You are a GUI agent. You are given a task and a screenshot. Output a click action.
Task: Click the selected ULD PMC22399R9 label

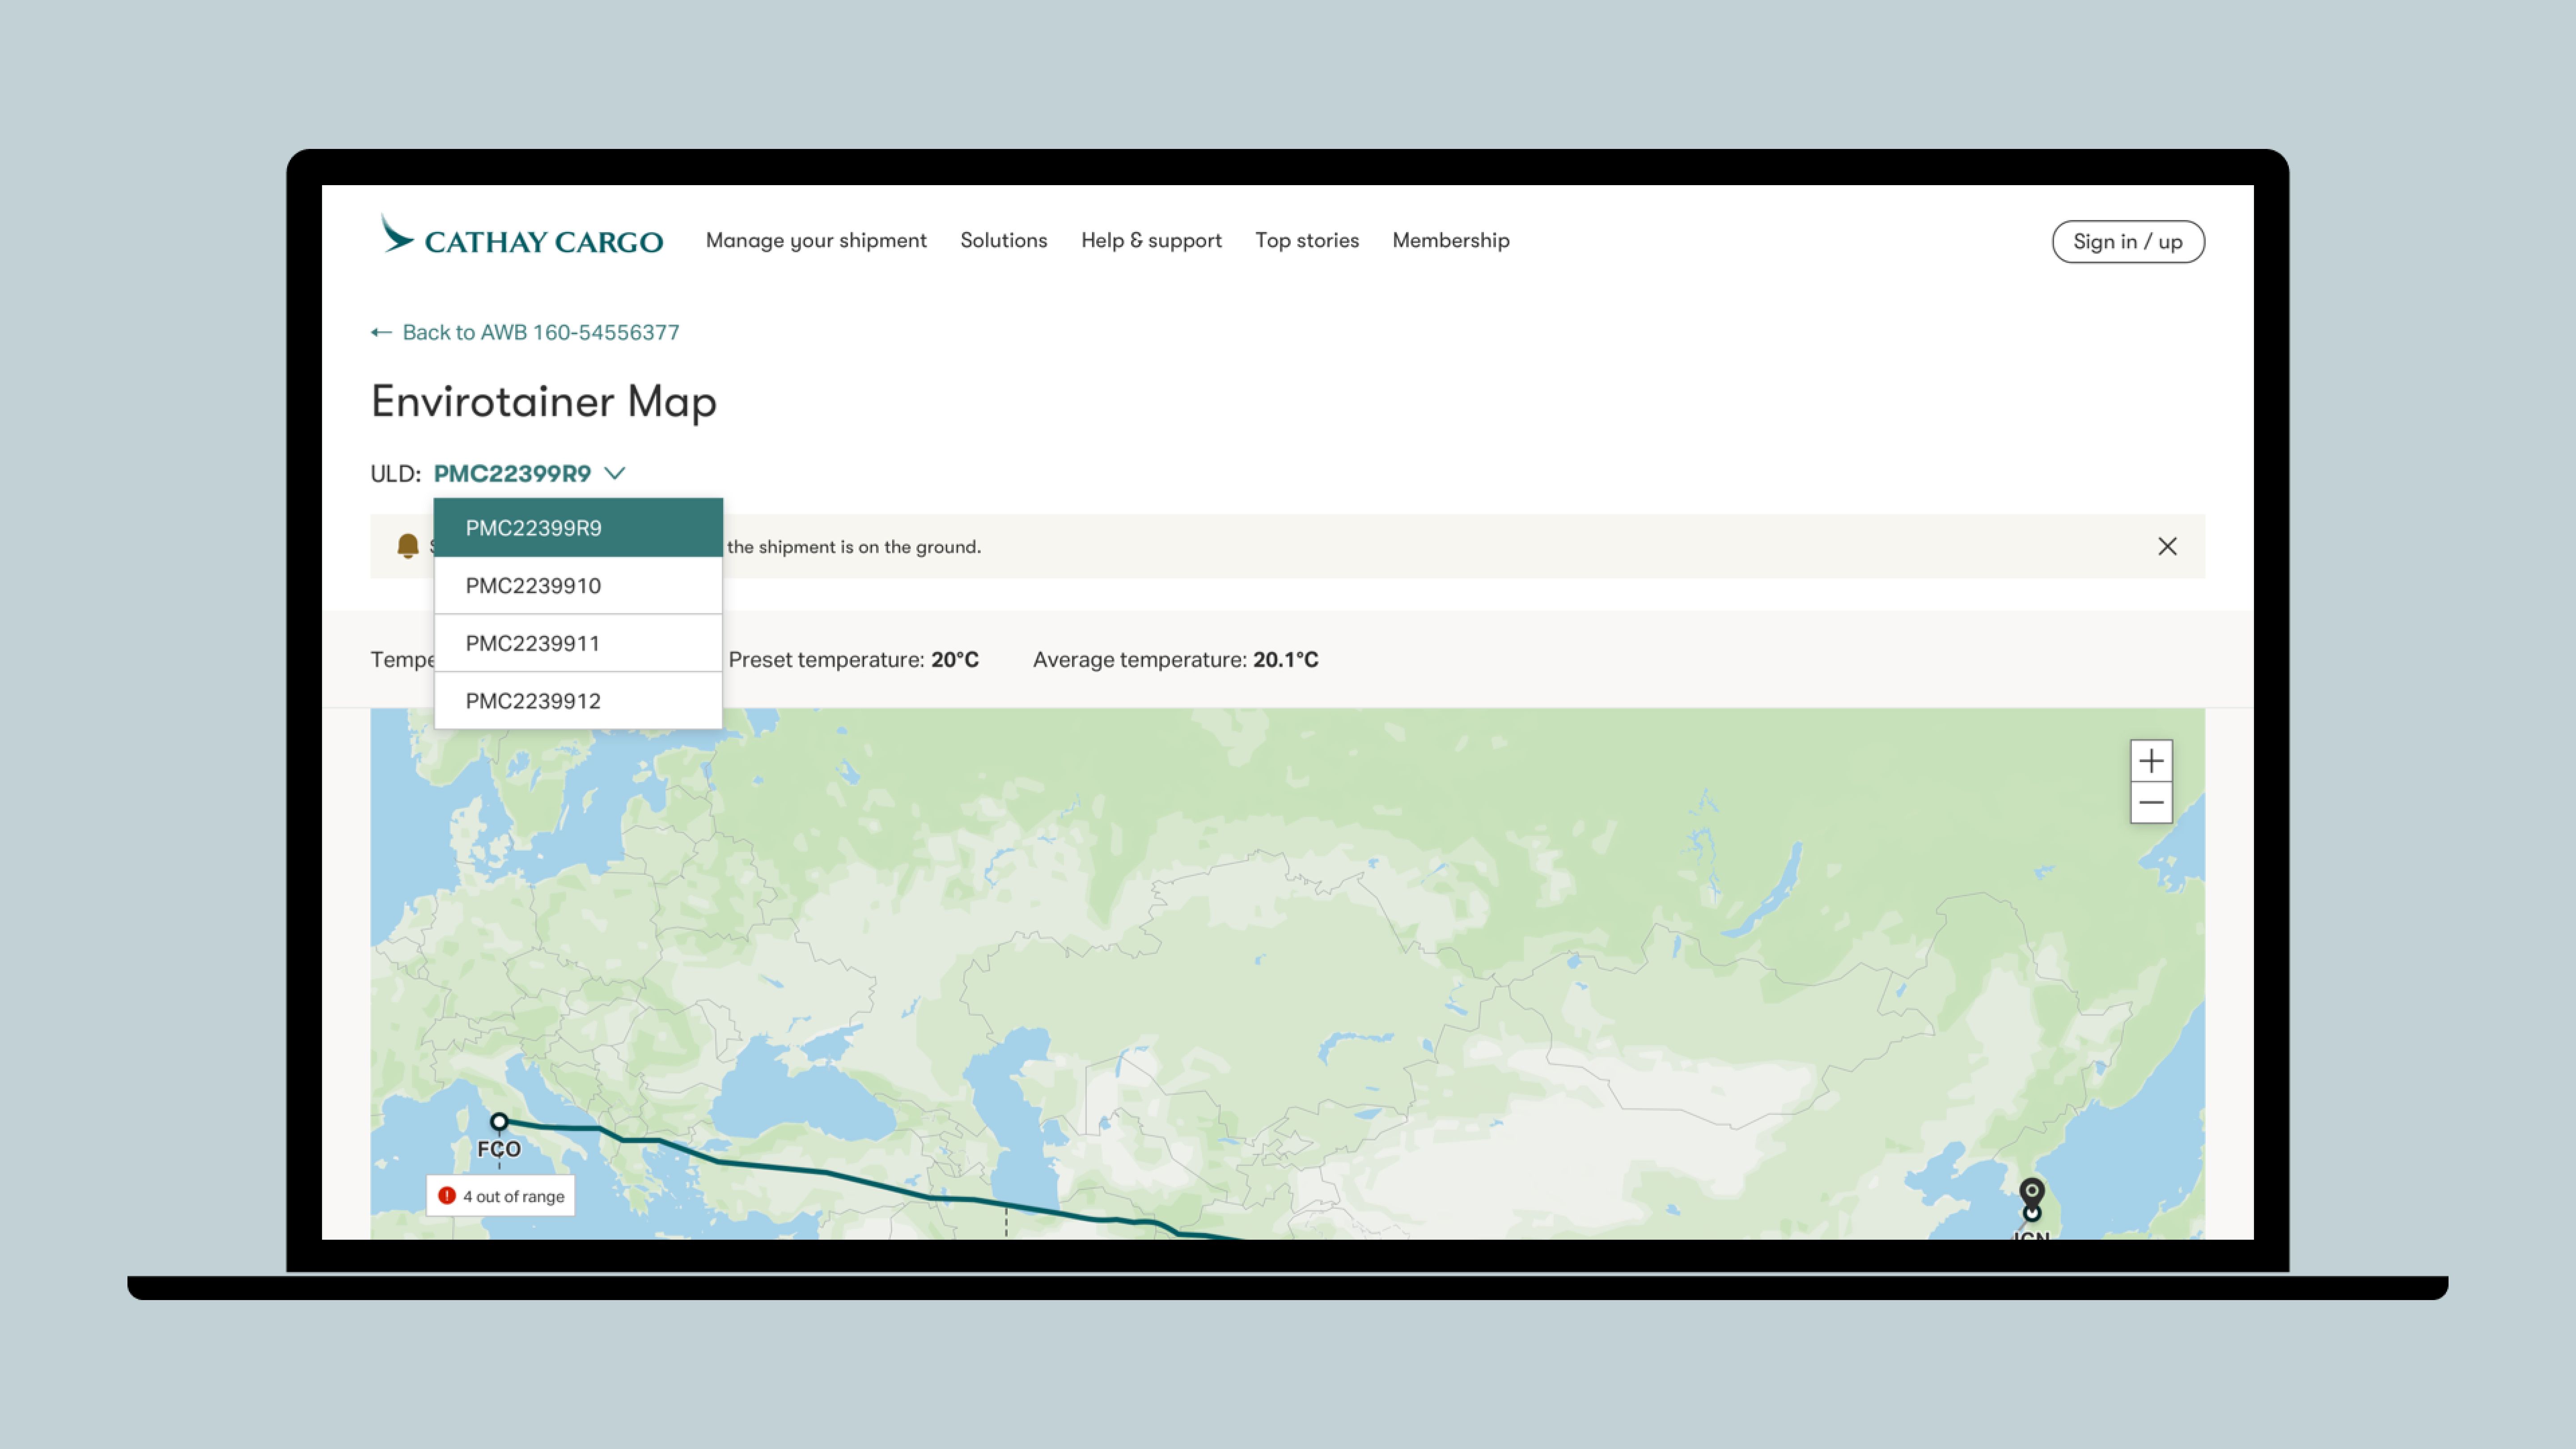click(x=512, y=473)
